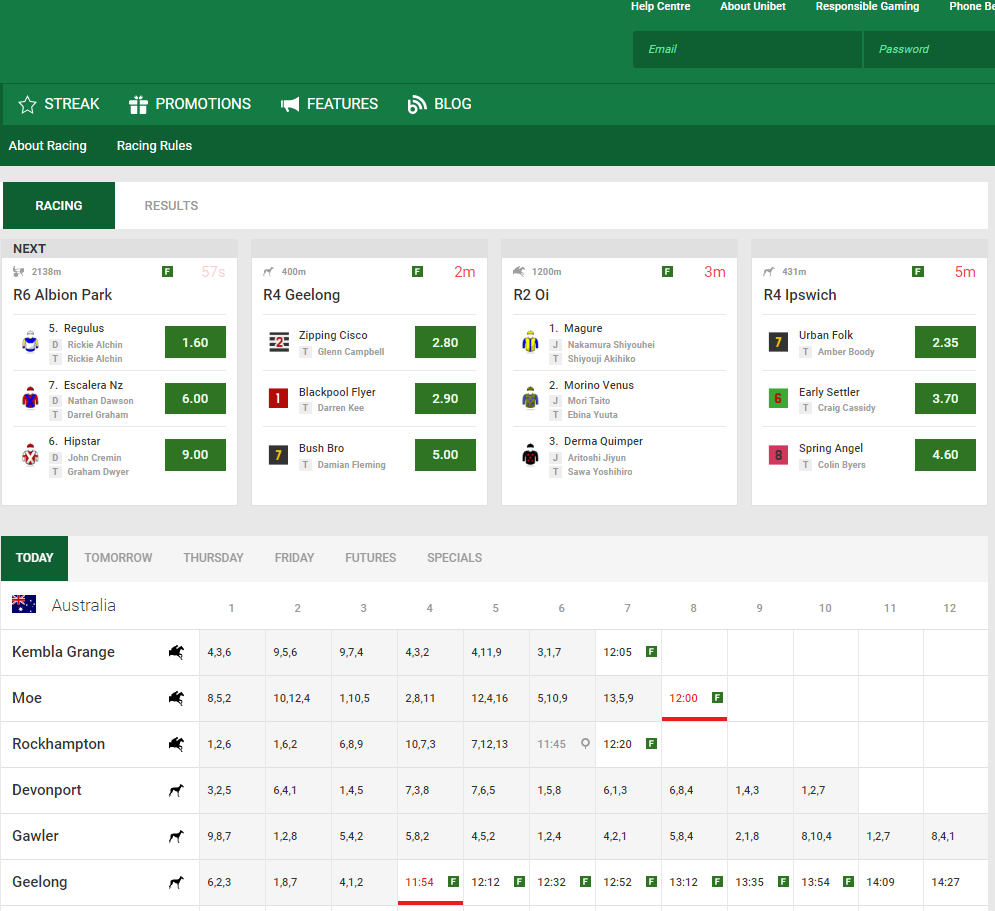The height and width of the screenshot is (911, 995).
Task: Click the fixed odds F badge on R6 Albion Park
Action: (168, 272)
